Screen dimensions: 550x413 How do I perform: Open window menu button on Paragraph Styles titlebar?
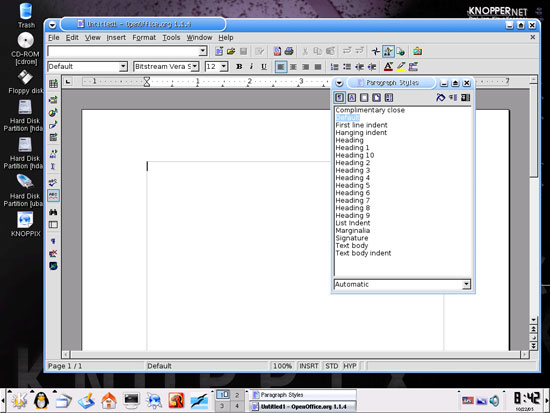tap(339, 83)
